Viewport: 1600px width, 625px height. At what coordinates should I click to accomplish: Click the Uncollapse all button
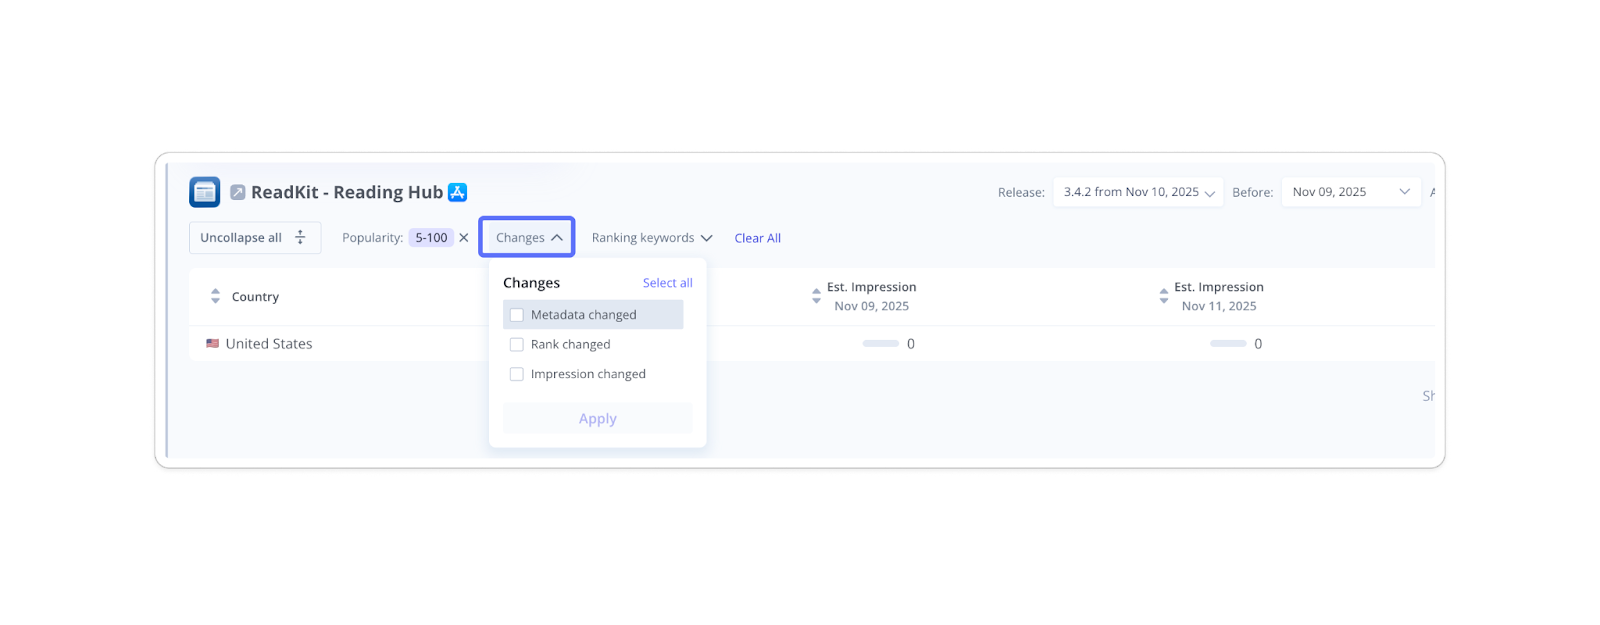tap(254, 238)
